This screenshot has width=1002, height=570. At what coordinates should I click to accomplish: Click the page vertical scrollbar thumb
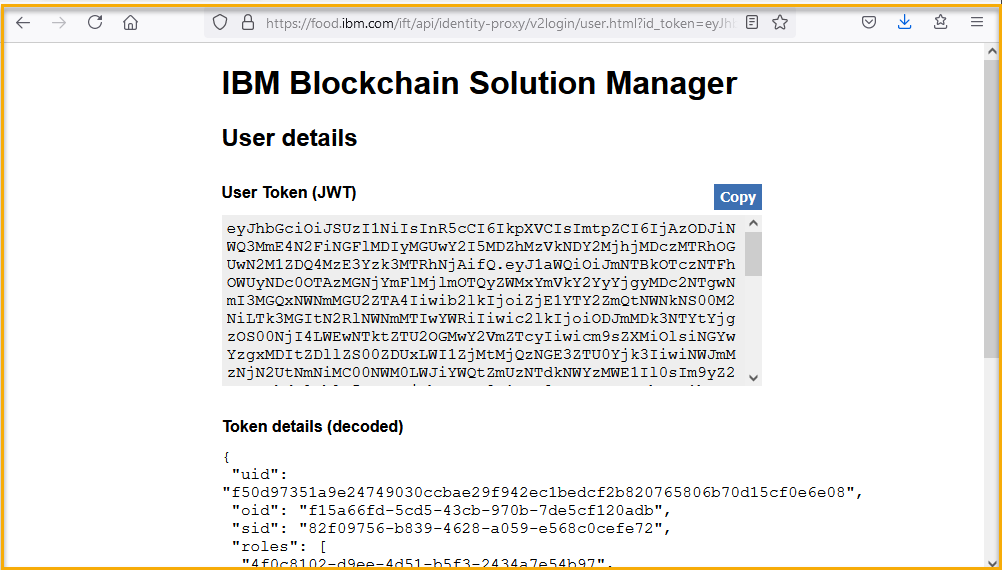point(992,209)
